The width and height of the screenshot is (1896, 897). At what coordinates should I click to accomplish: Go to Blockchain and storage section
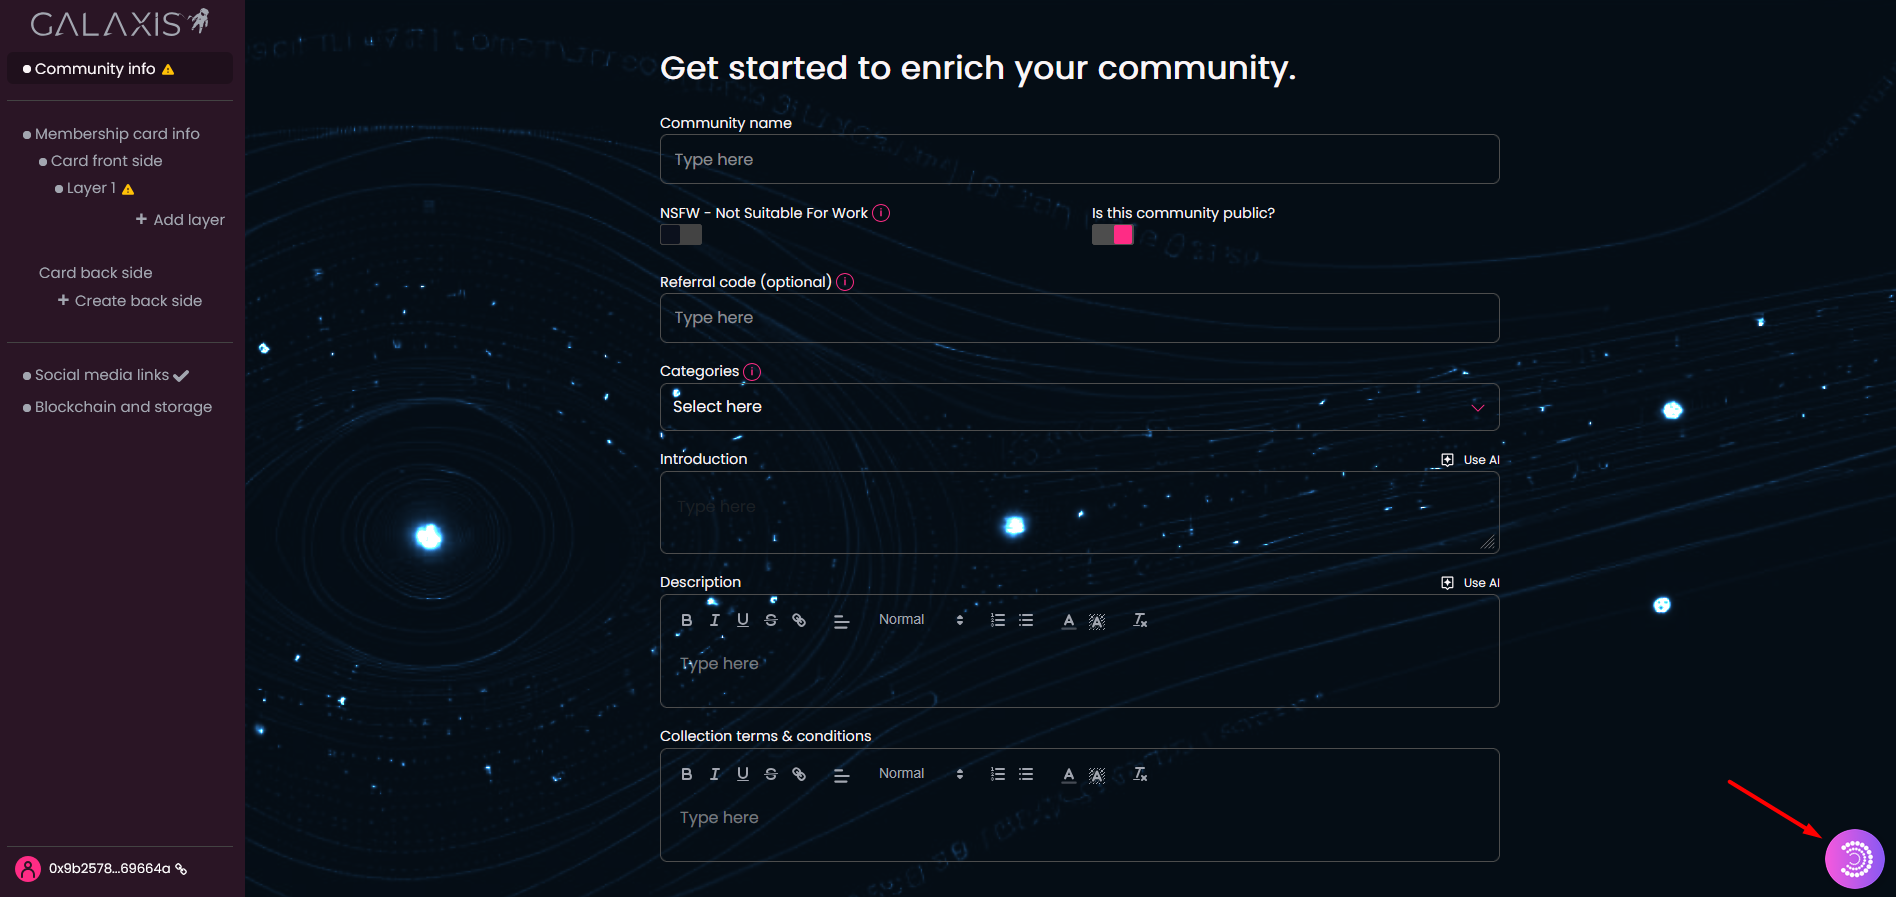(123, 407)
